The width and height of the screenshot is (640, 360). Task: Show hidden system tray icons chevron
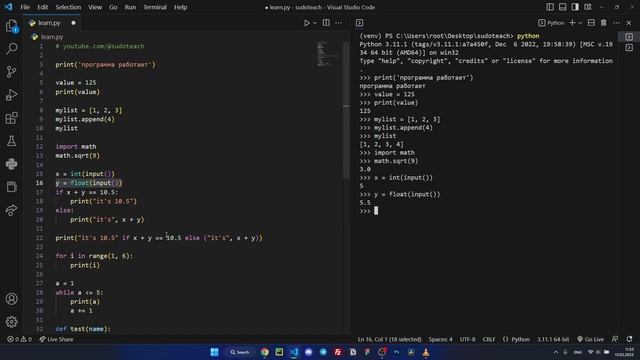point(556,352)
